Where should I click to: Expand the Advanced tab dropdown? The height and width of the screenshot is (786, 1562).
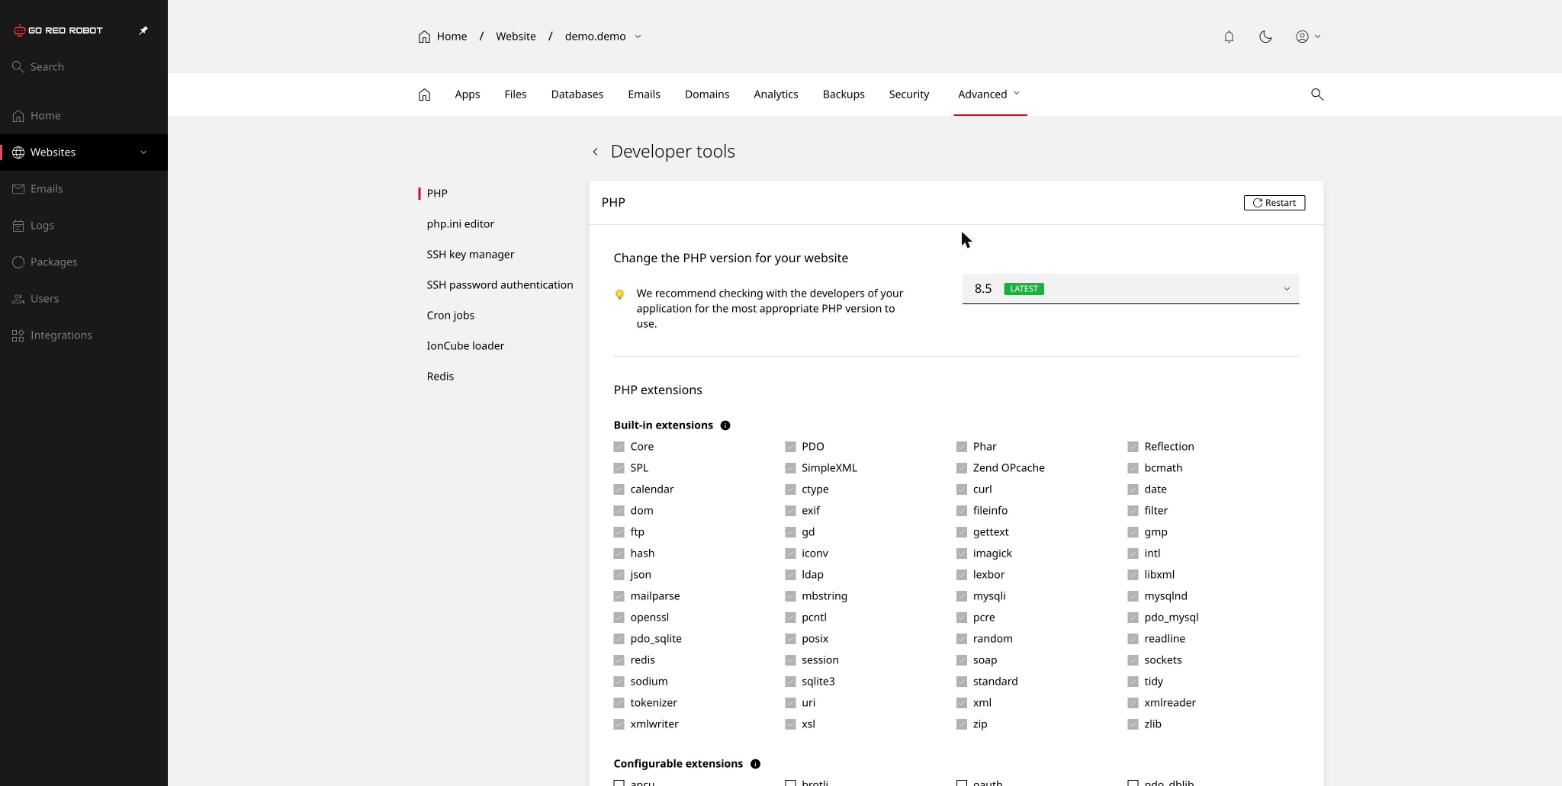(x=989, y=94)
